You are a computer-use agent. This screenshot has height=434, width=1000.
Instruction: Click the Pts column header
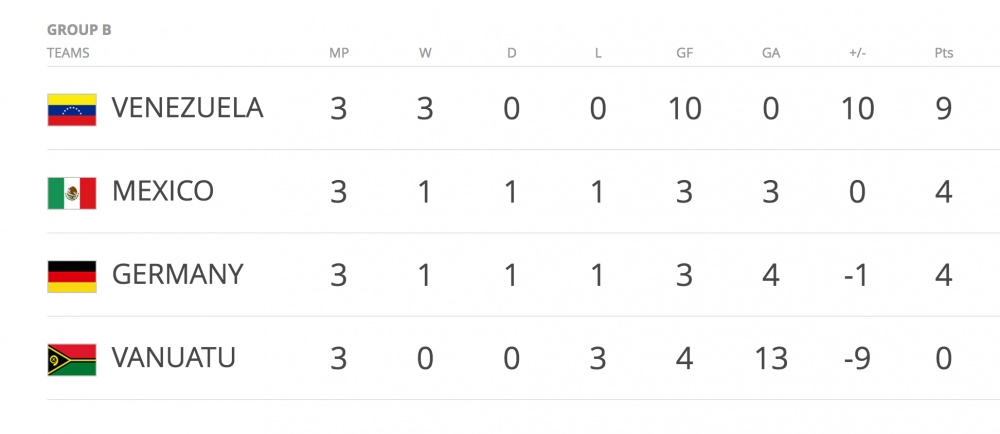click(x=943, y=53)
